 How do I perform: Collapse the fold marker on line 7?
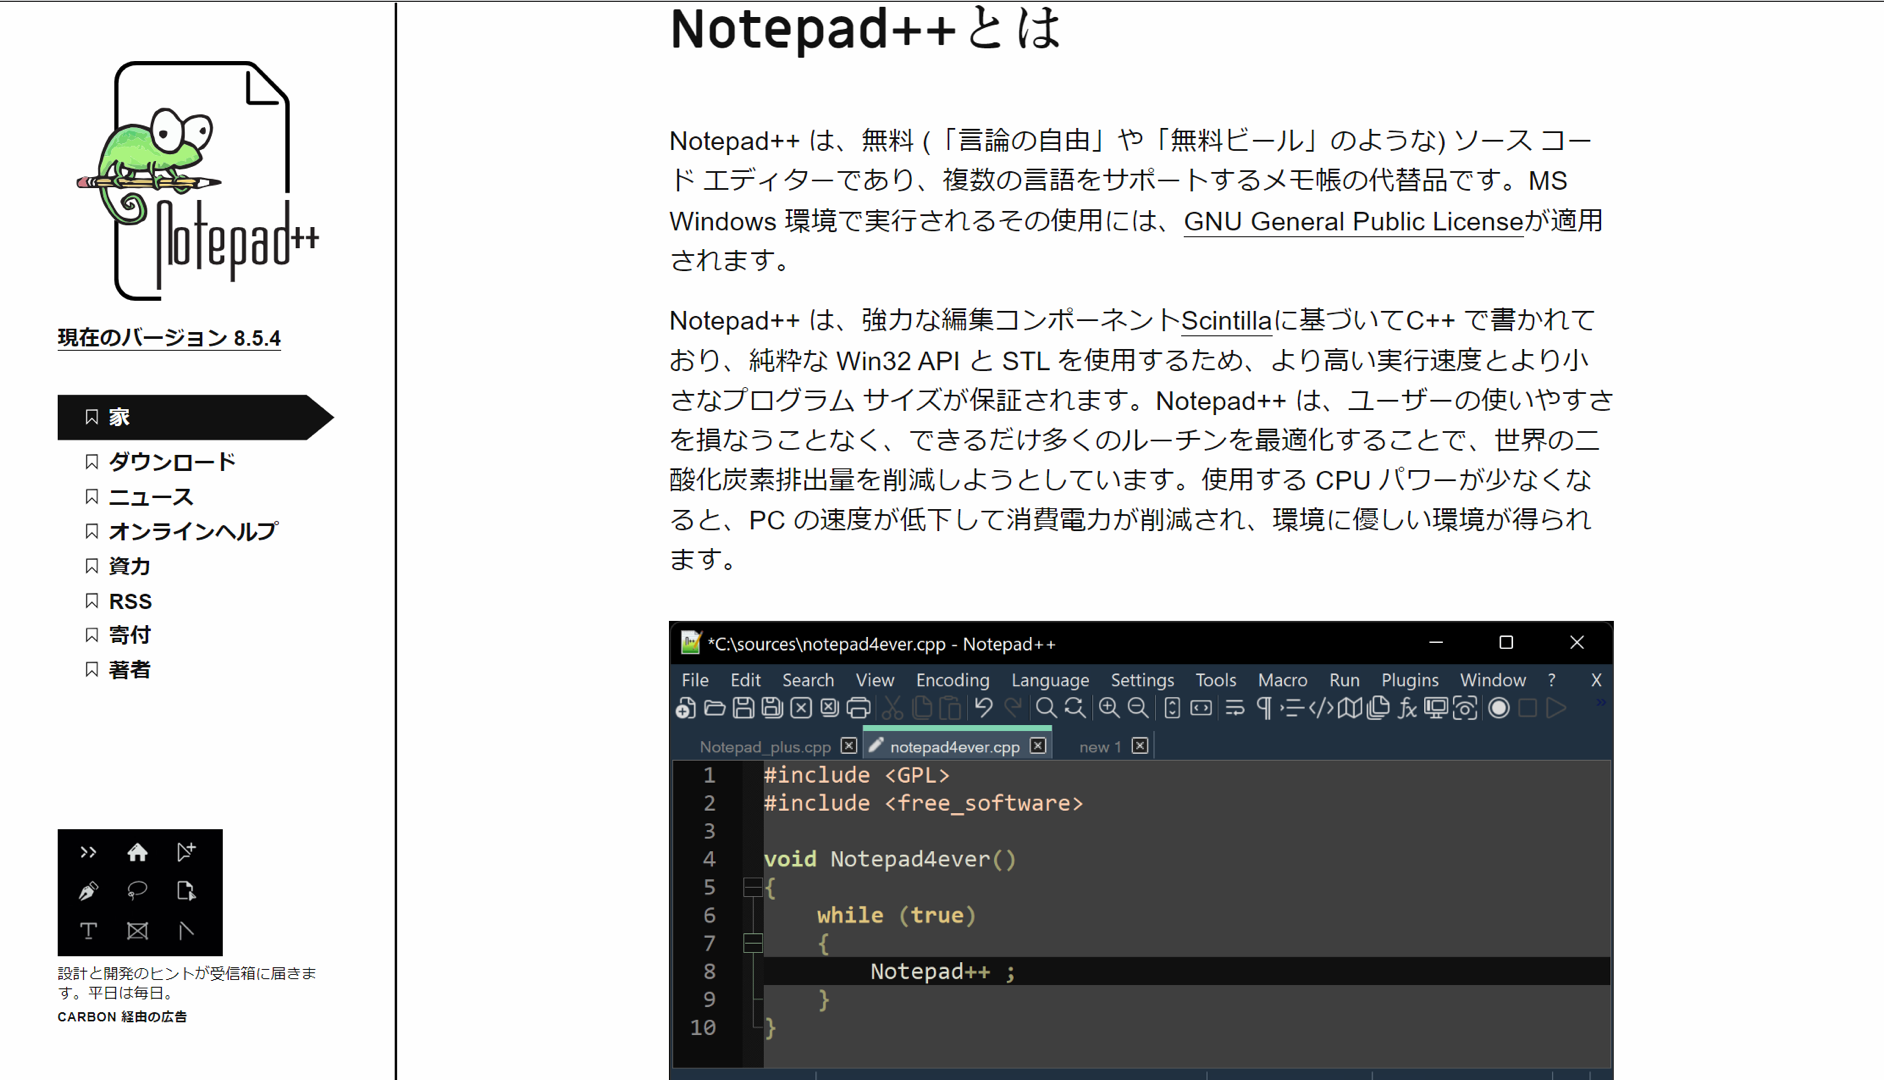[x=753, y=943]
